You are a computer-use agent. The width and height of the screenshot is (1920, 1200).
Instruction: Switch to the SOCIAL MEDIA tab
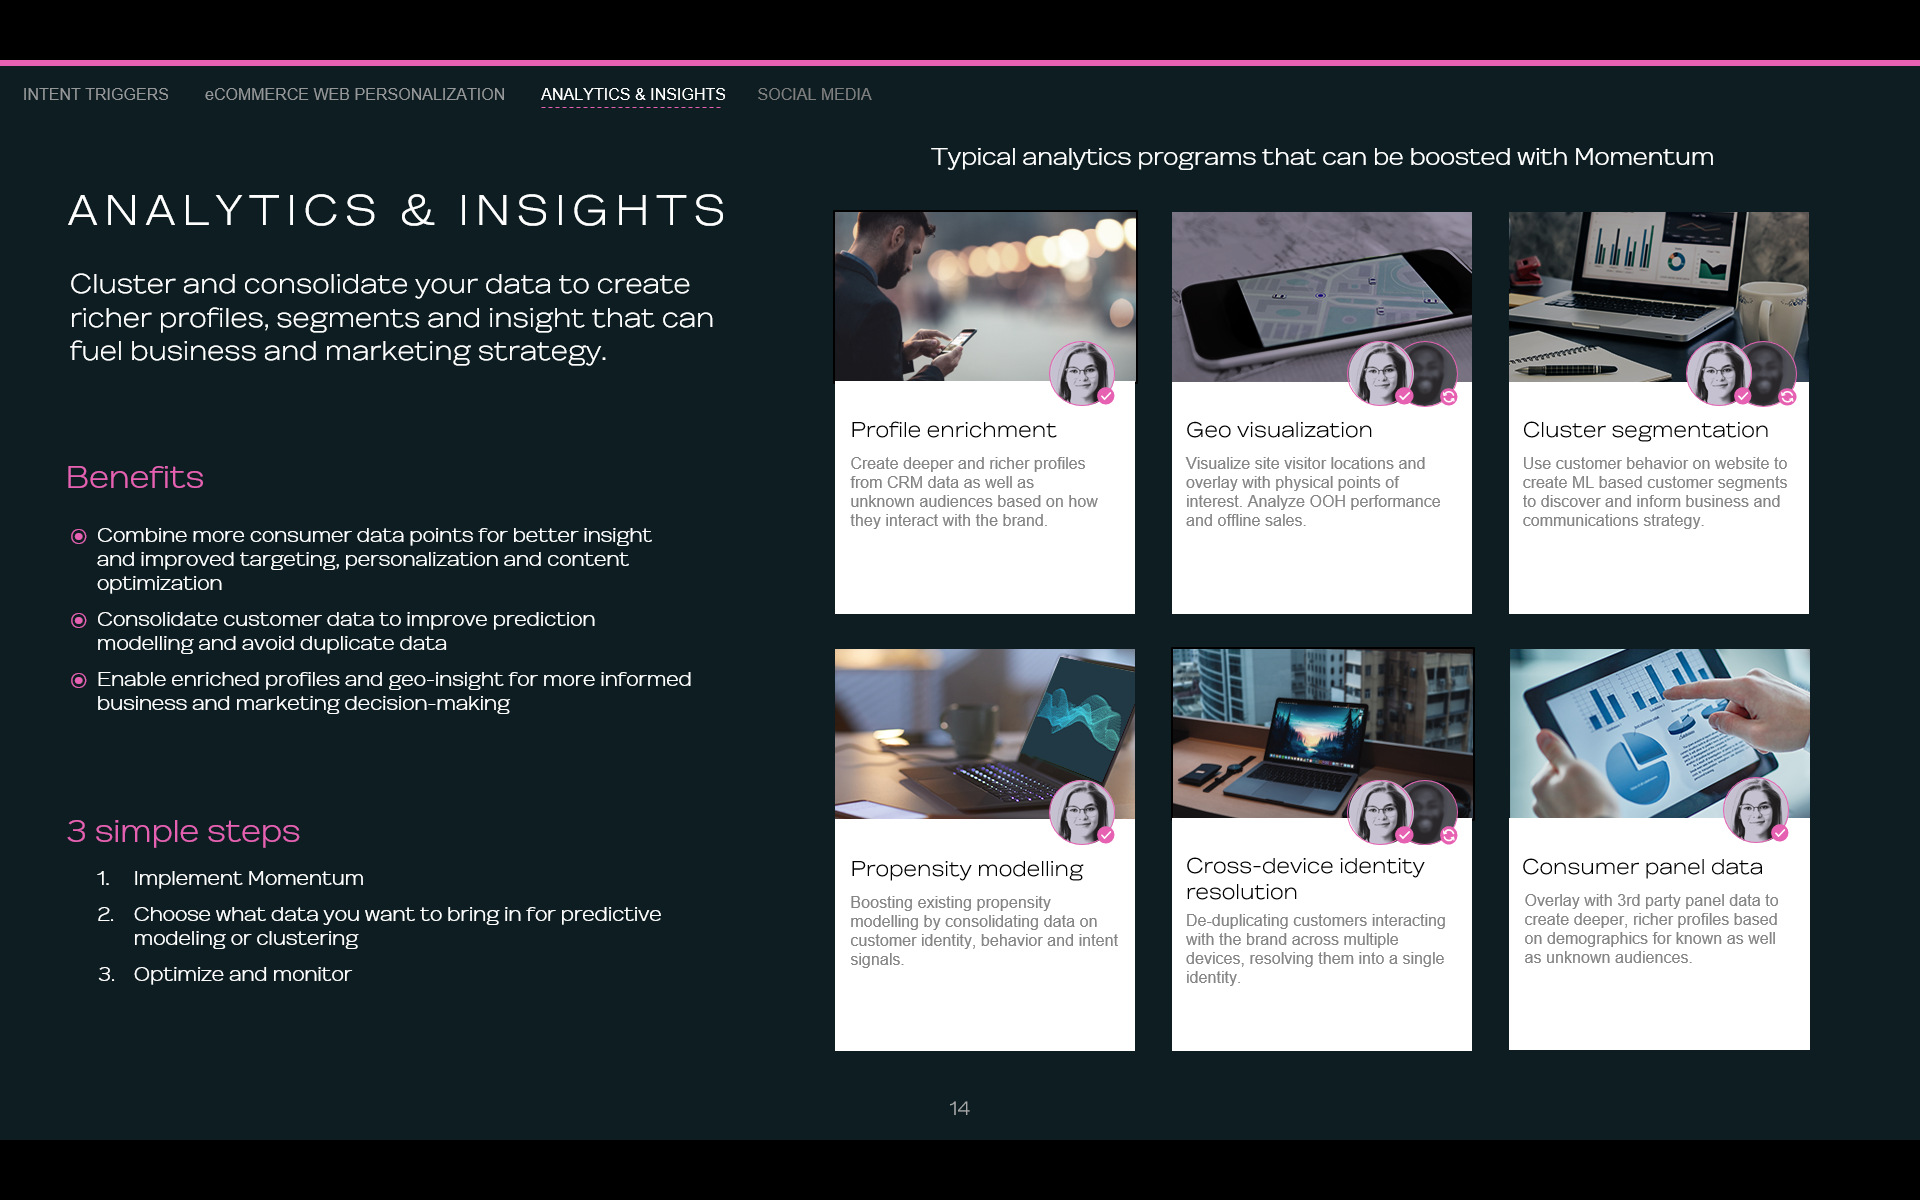pos(814,94)
